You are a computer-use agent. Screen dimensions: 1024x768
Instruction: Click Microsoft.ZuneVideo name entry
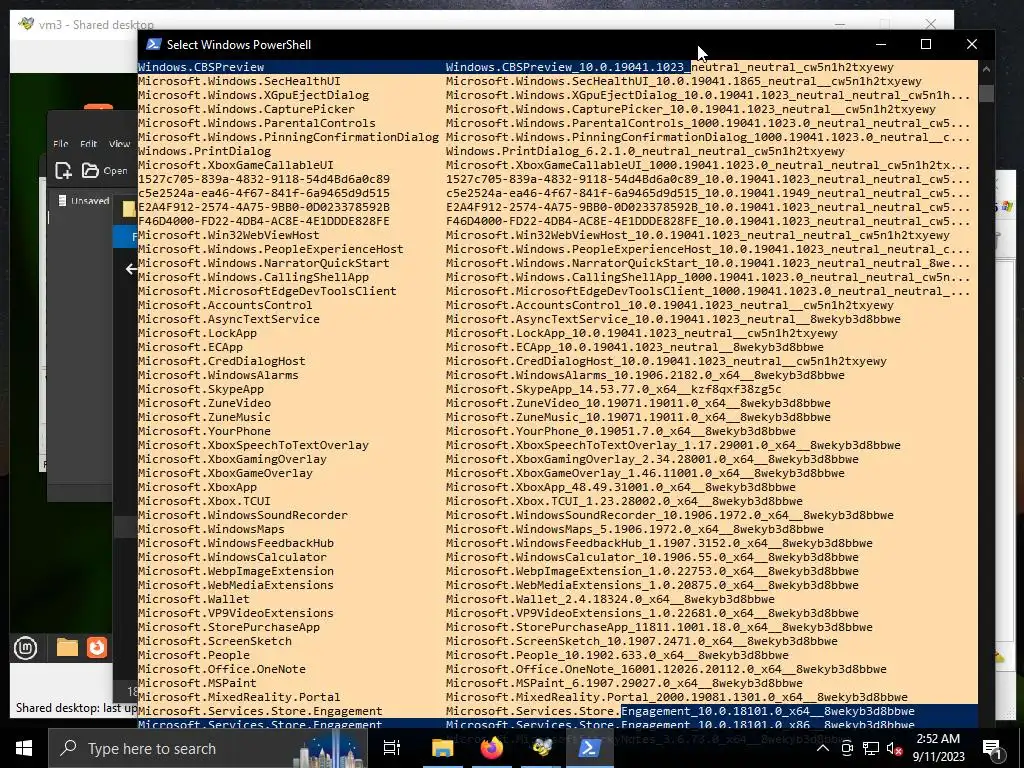click(x=204, y=403)
